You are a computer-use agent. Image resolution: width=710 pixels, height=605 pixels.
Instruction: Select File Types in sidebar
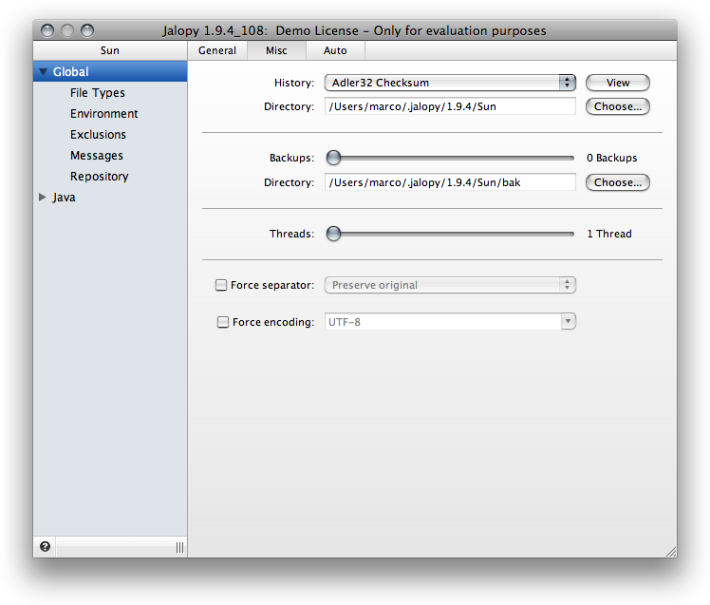click(97, 93)
